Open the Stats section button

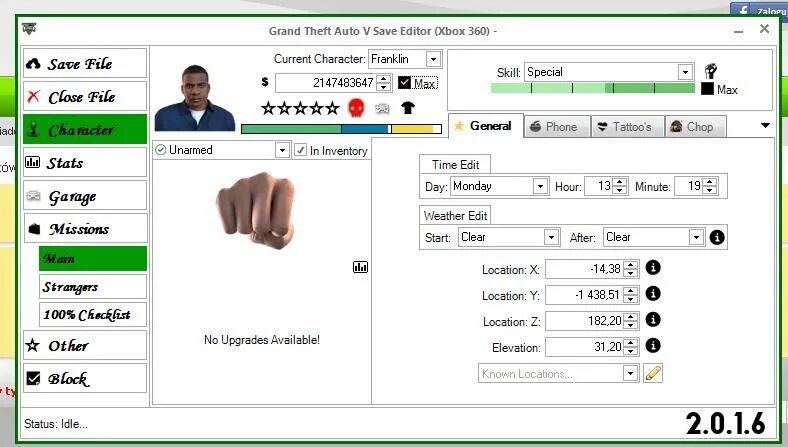click(85, 162)
